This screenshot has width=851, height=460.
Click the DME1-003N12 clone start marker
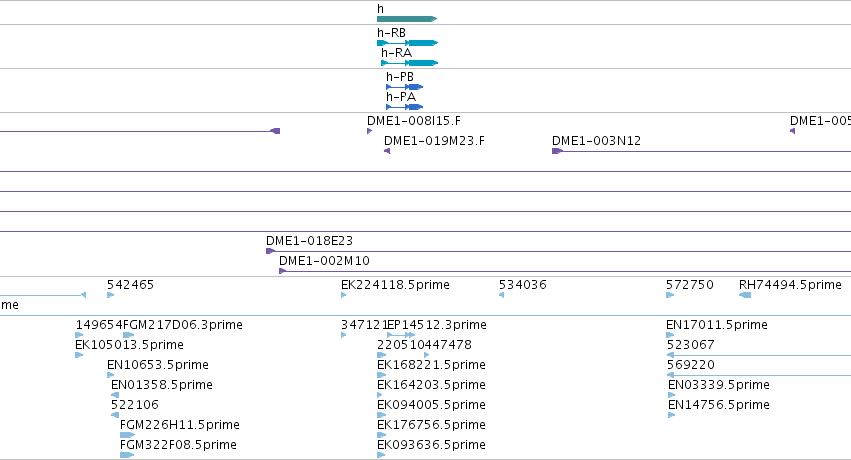557,151
